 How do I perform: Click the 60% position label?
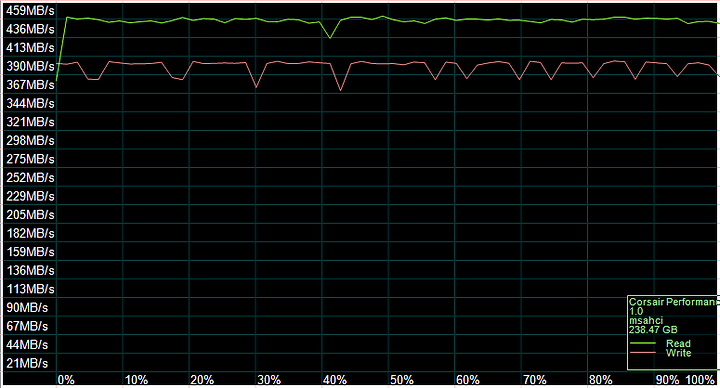point(468,380)
